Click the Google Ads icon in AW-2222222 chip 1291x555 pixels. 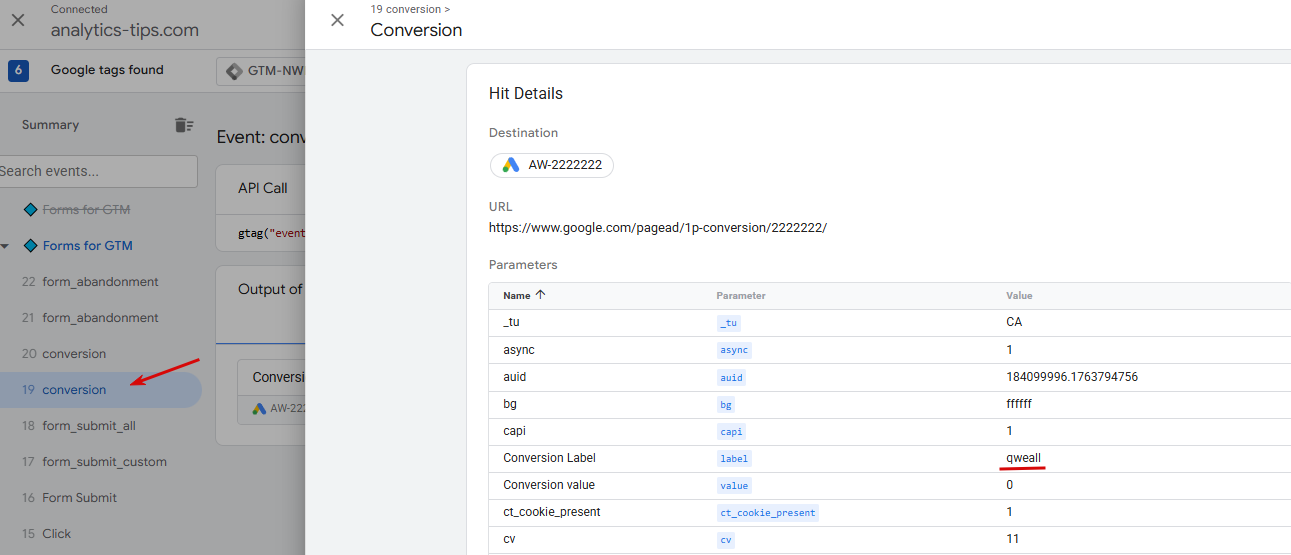click(x=511, y=165)
